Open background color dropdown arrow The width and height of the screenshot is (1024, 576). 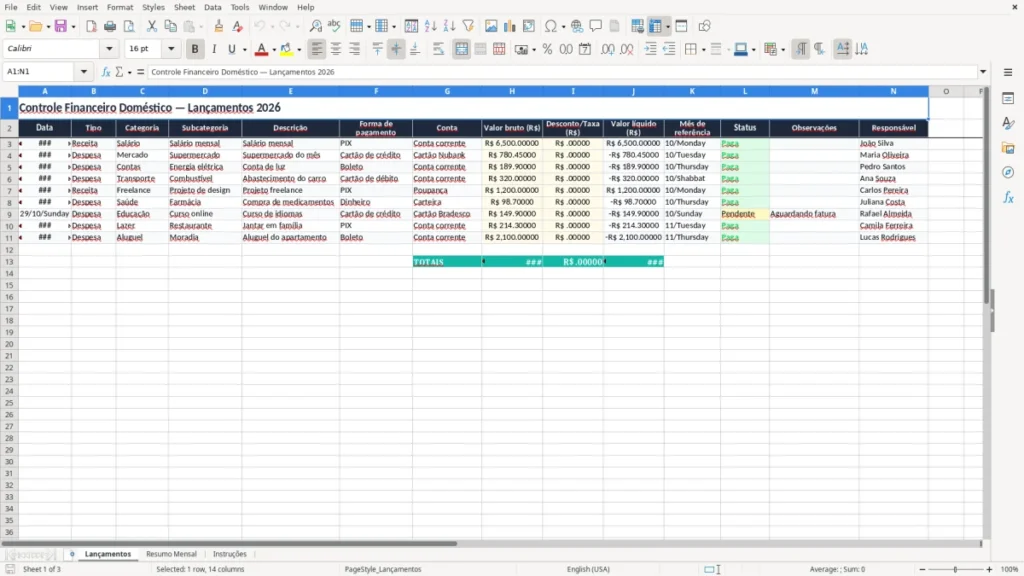click(x=299, y=49)
